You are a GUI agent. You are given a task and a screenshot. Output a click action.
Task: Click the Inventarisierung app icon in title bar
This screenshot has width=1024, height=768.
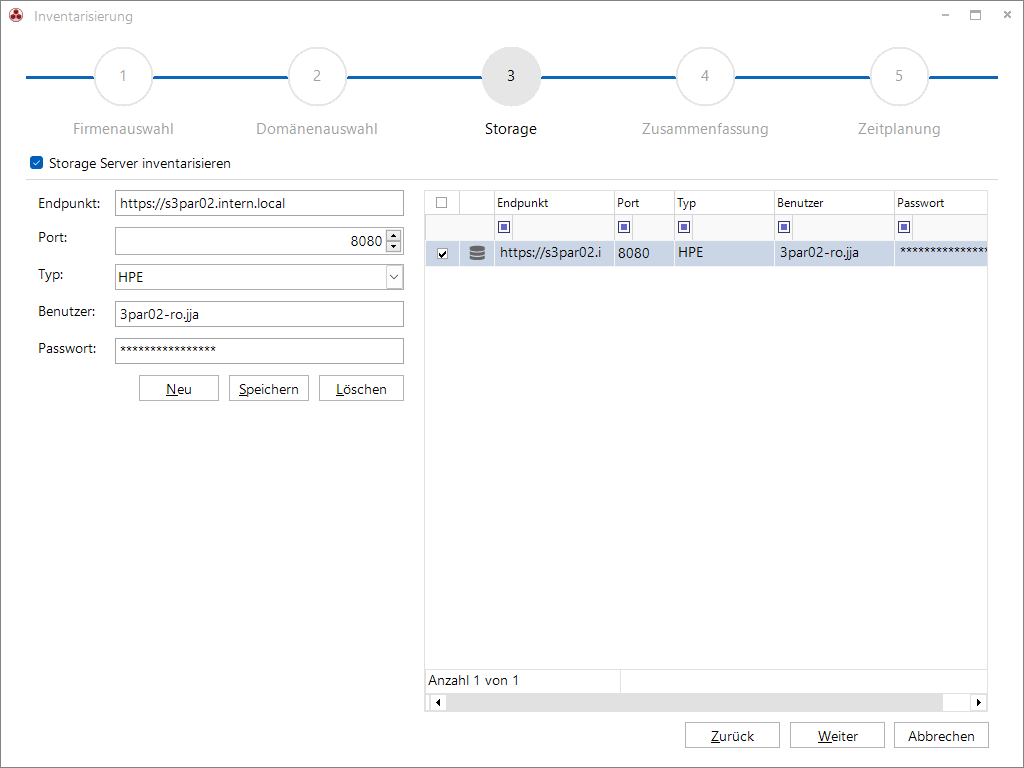[16, 16]
